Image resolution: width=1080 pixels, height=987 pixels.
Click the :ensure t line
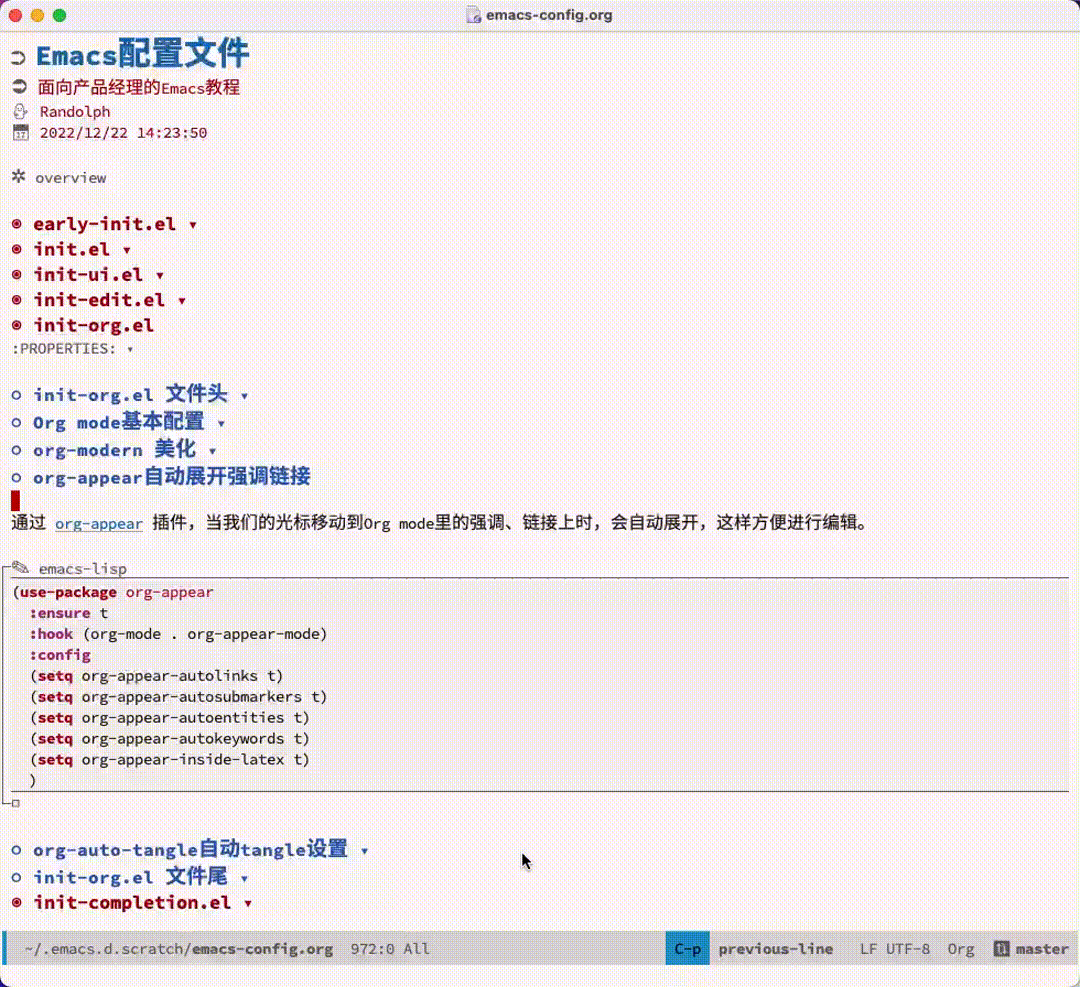coord(68,613)
